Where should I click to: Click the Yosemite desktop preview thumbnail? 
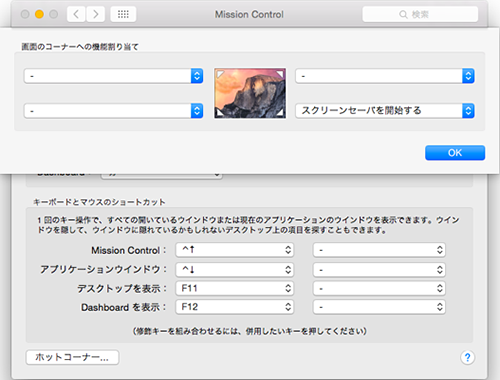pos(250,93)
